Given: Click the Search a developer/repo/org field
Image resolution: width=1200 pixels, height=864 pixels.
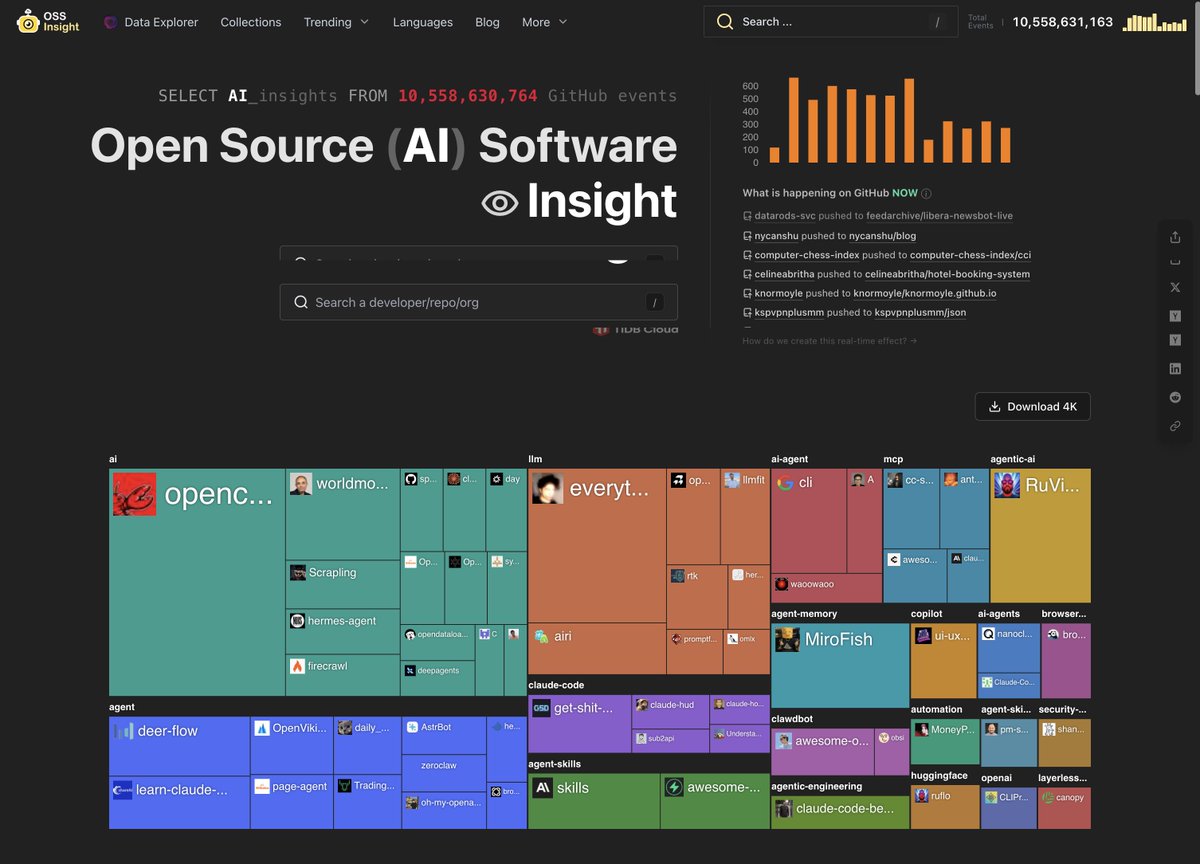Looking at the screenshot, I should pos(478,302).
